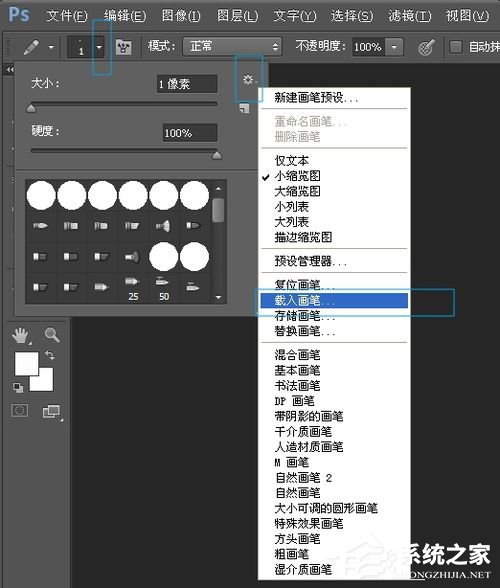Open the 文字(Y) menu
Image resolution: width=500 pixels, height=588 pixels.
point(295,16)
